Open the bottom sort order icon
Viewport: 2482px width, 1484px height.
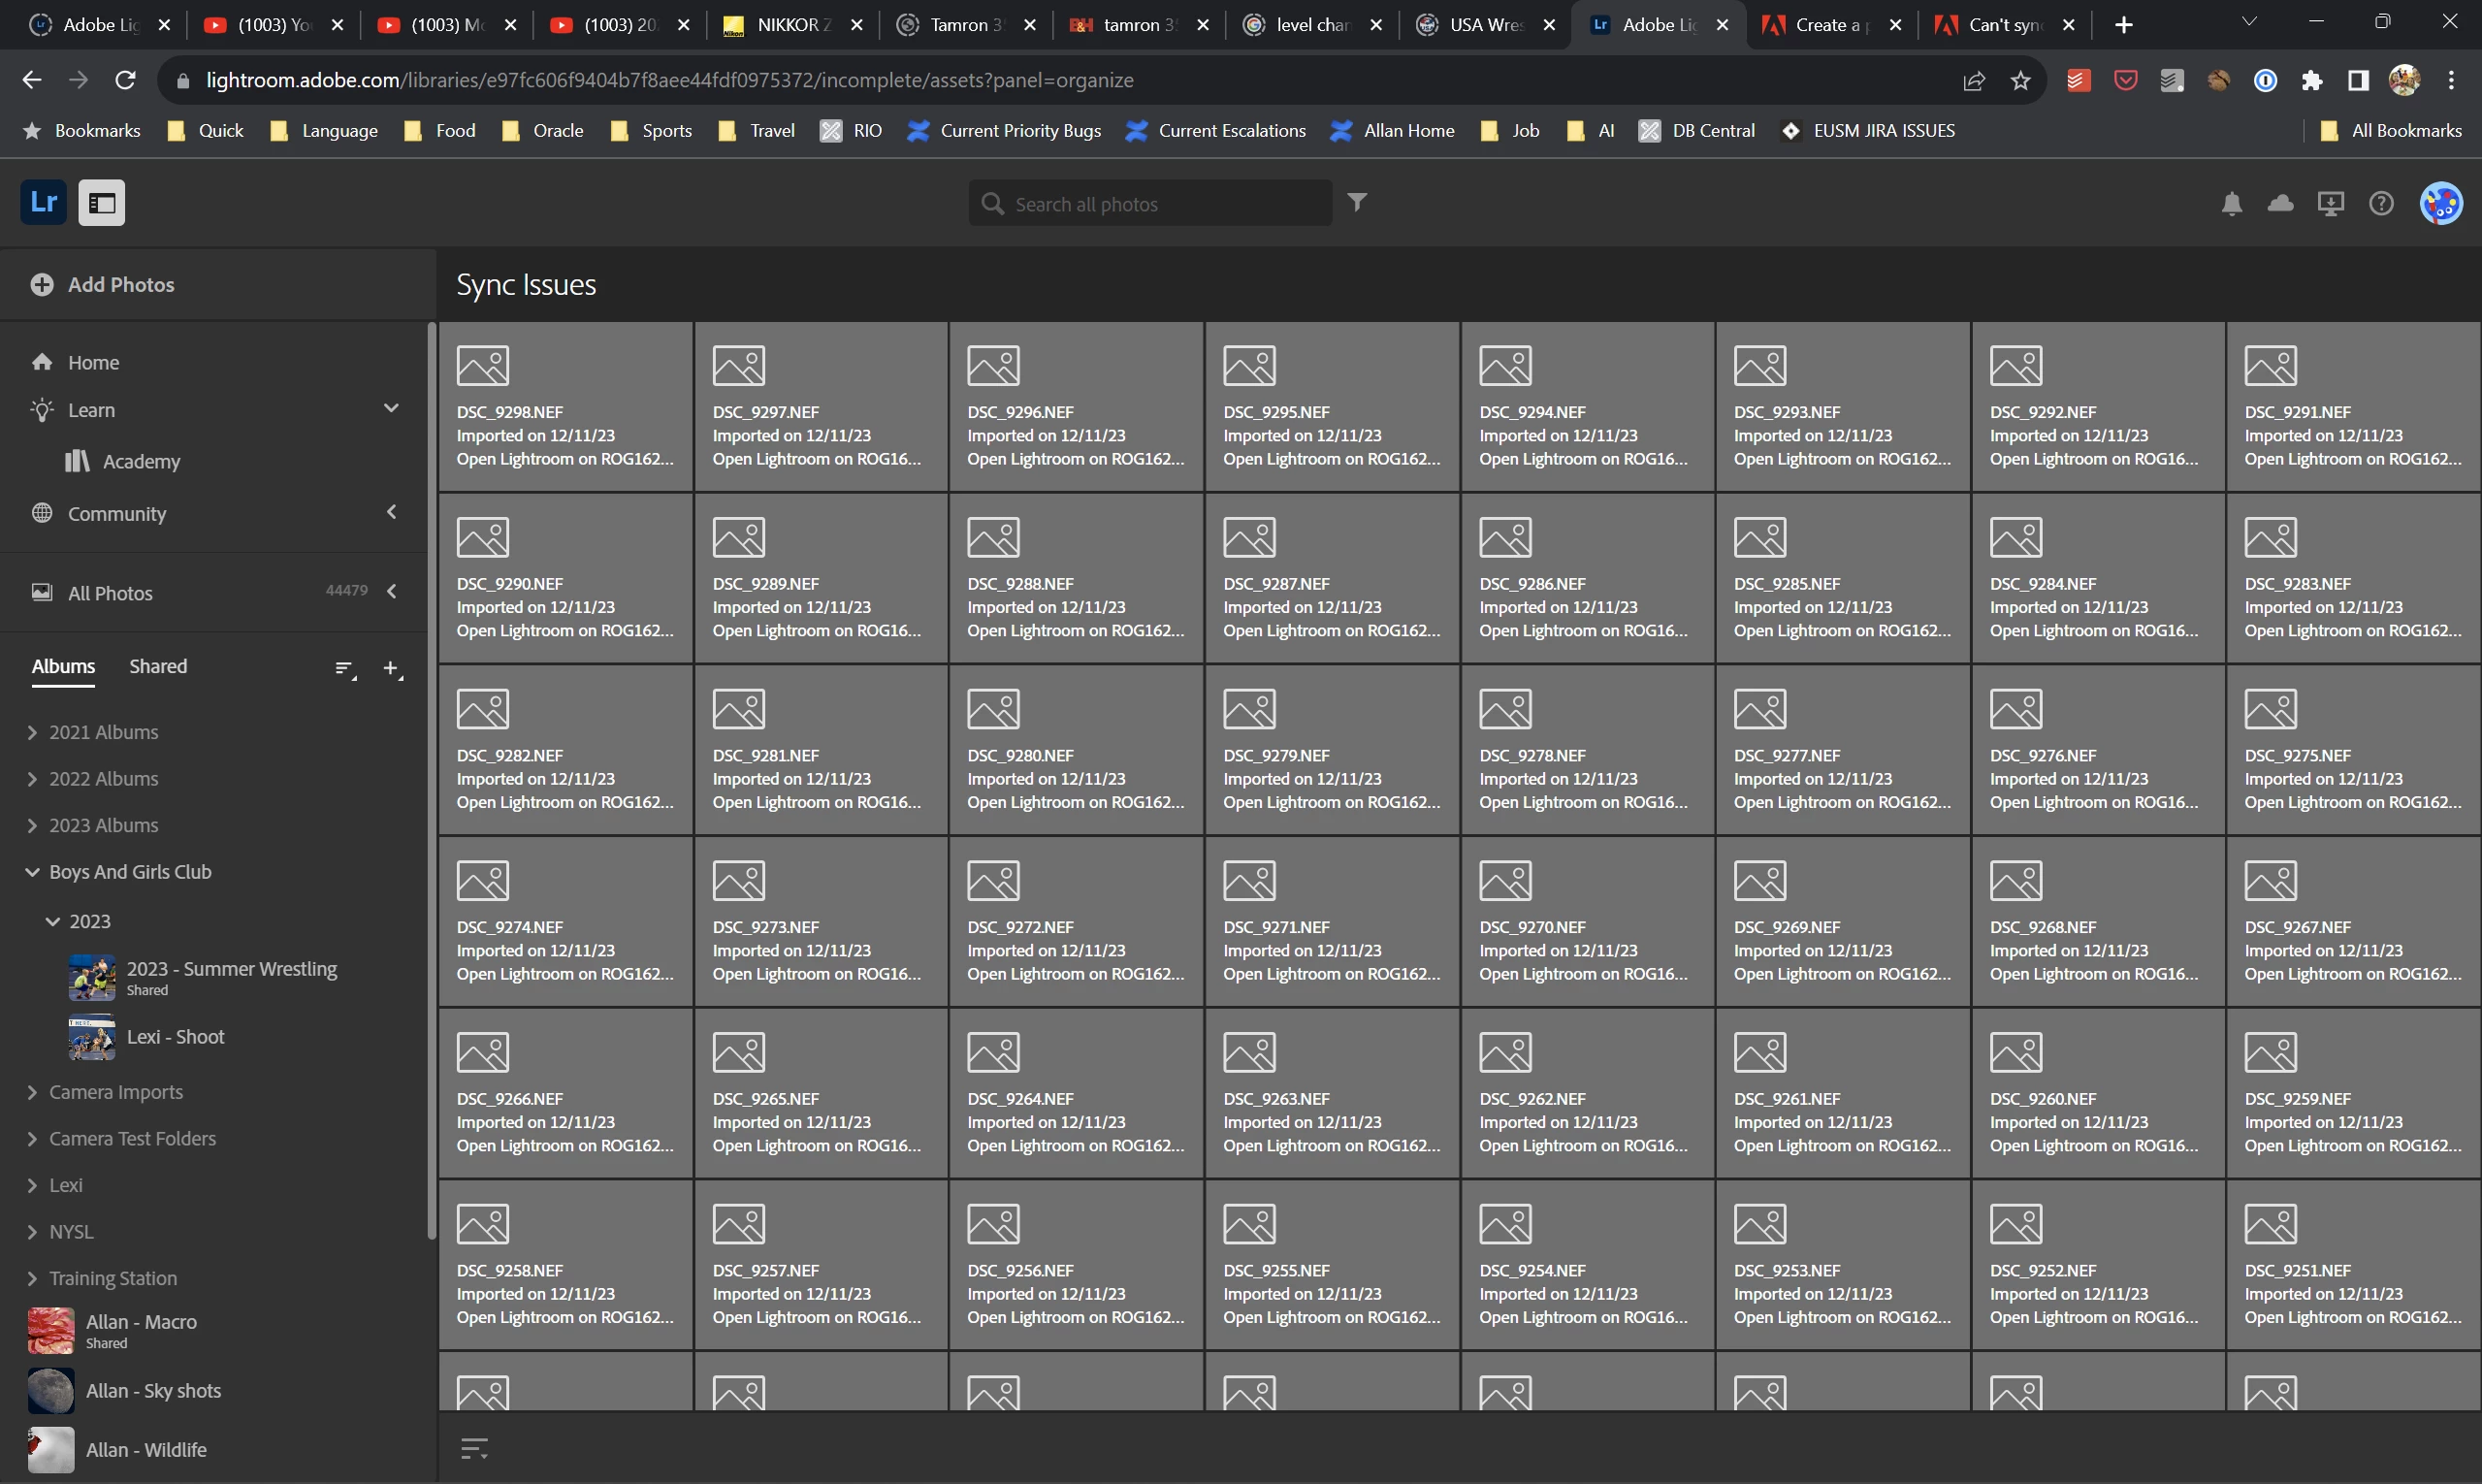coord(474,1448)
